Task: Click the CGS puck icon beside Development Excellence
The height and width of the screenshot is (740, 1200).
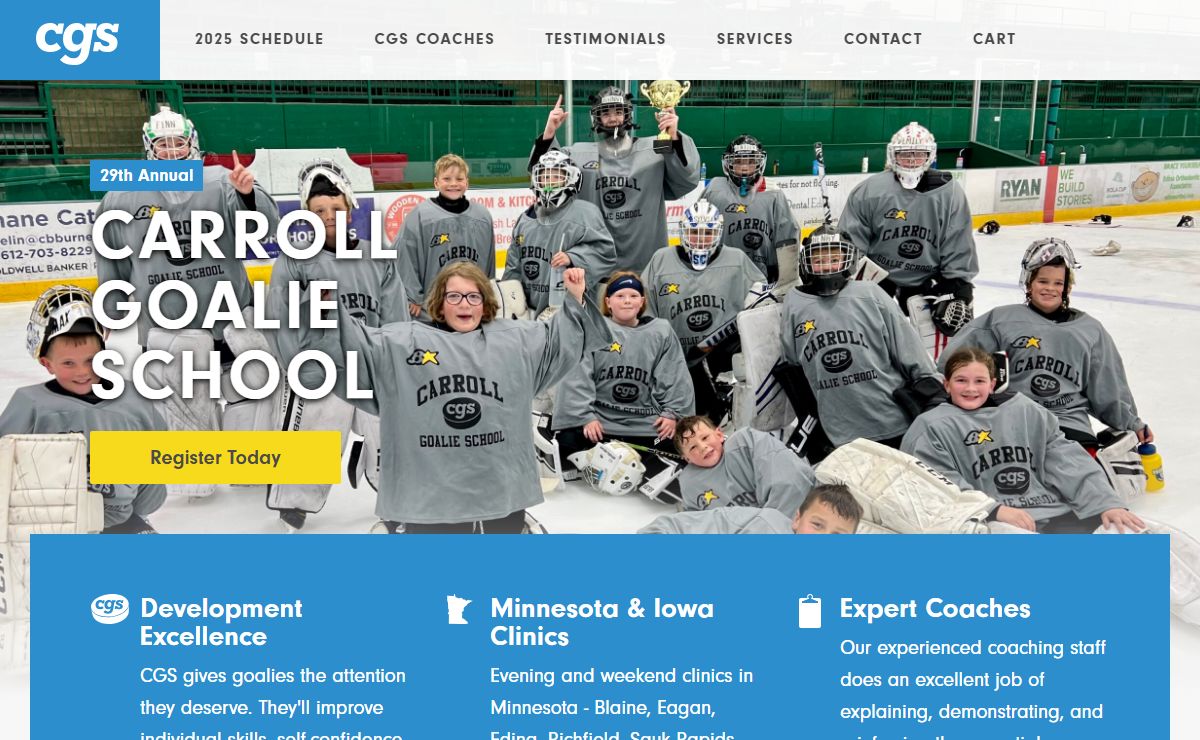Action: coord(110,608)
